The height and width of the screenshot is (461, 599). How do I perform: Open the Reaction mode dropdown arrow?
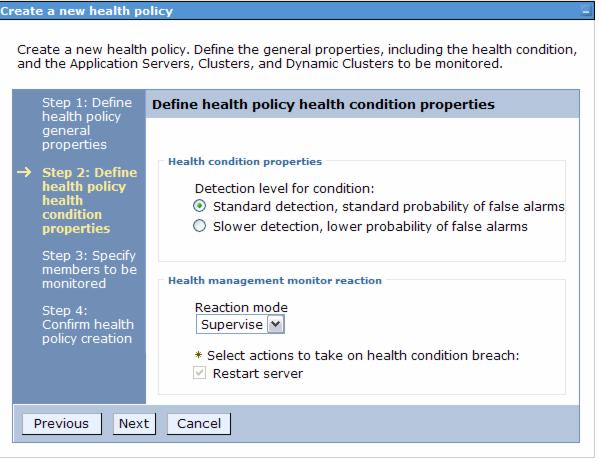point(276,325)
